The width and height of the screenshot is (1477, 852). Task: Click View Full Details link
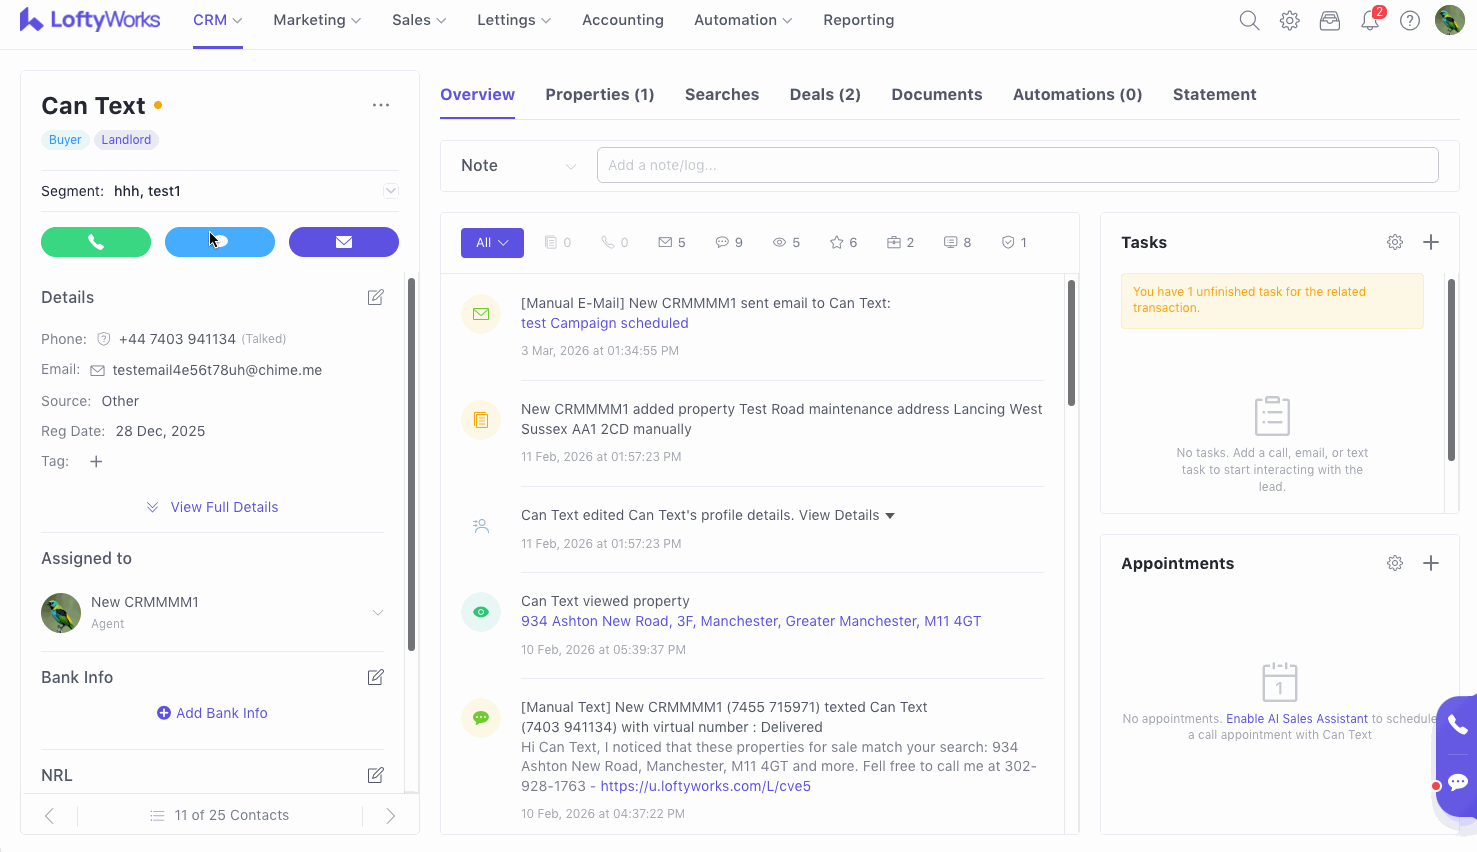(x=224, y=507)
